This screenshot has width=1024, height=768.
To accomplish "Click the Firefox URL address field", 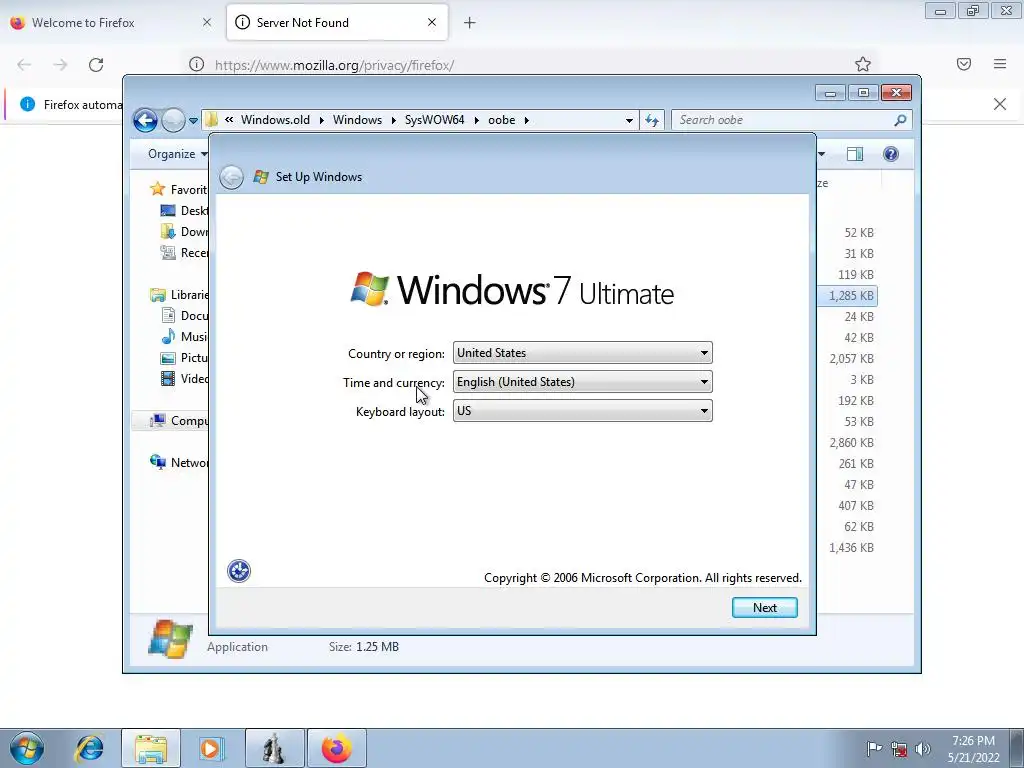I will coord(522,65).
